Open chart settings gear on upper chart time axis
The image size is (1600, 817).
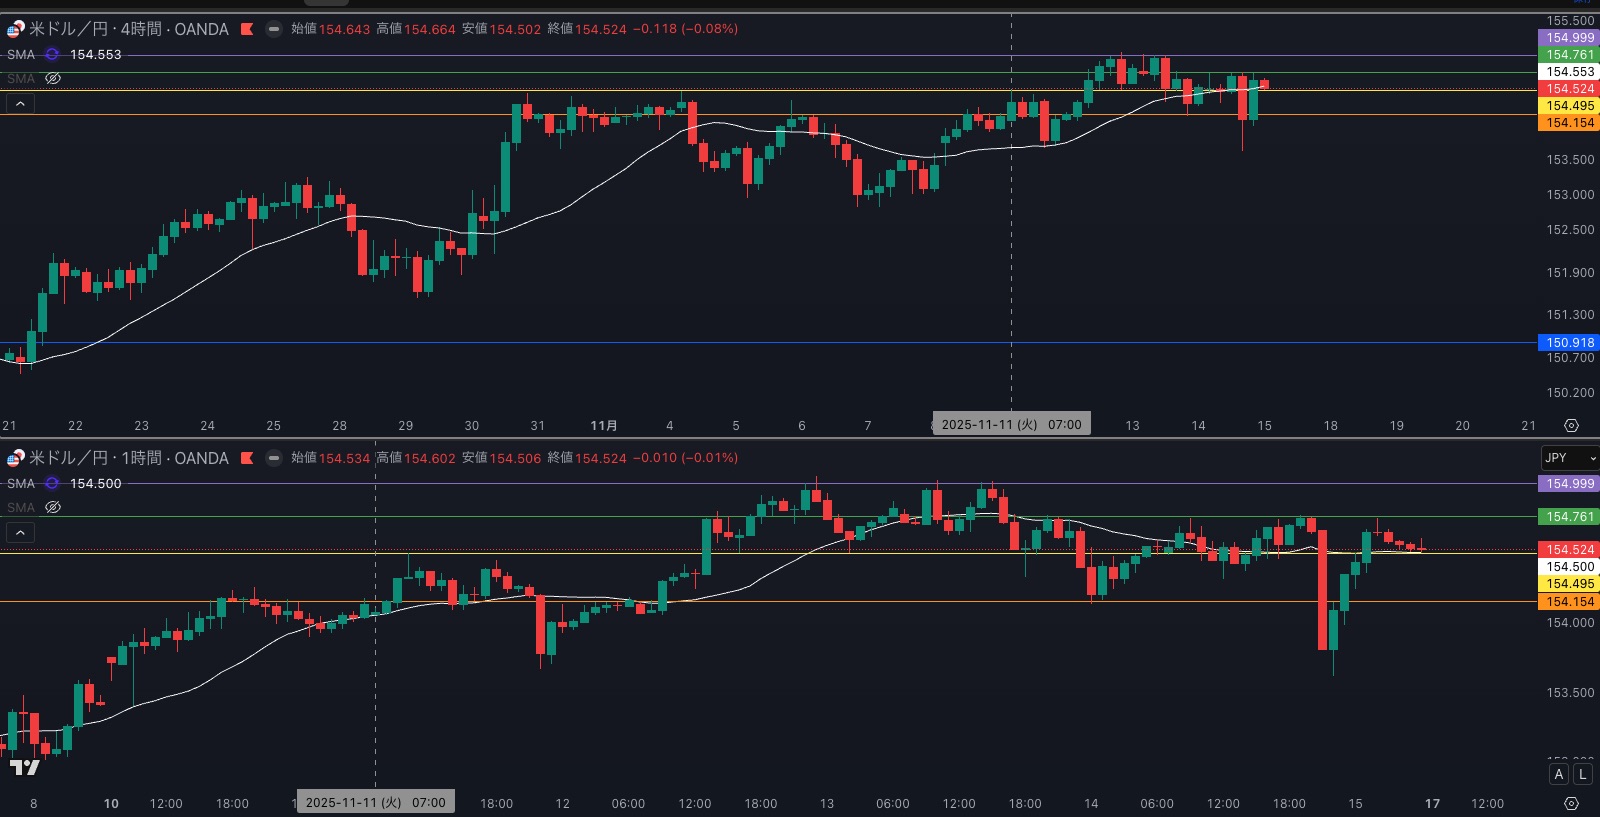(x=1571, y=426)
